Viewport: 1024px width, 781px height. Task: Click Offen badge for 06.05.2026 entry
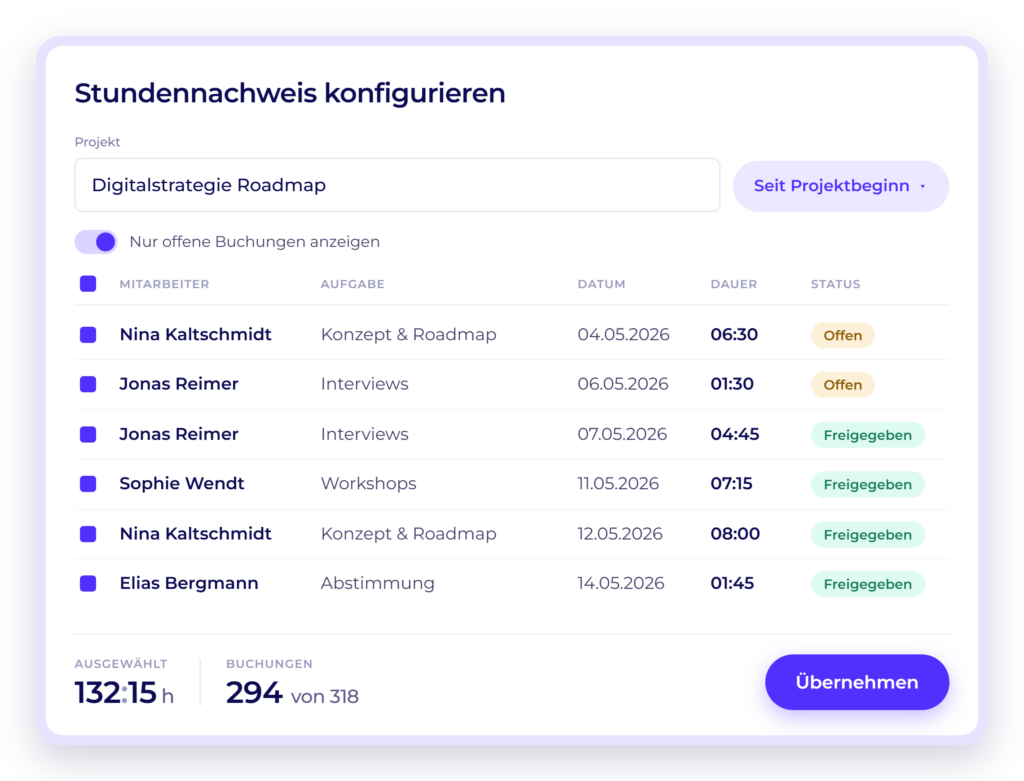tap(842, 385)
